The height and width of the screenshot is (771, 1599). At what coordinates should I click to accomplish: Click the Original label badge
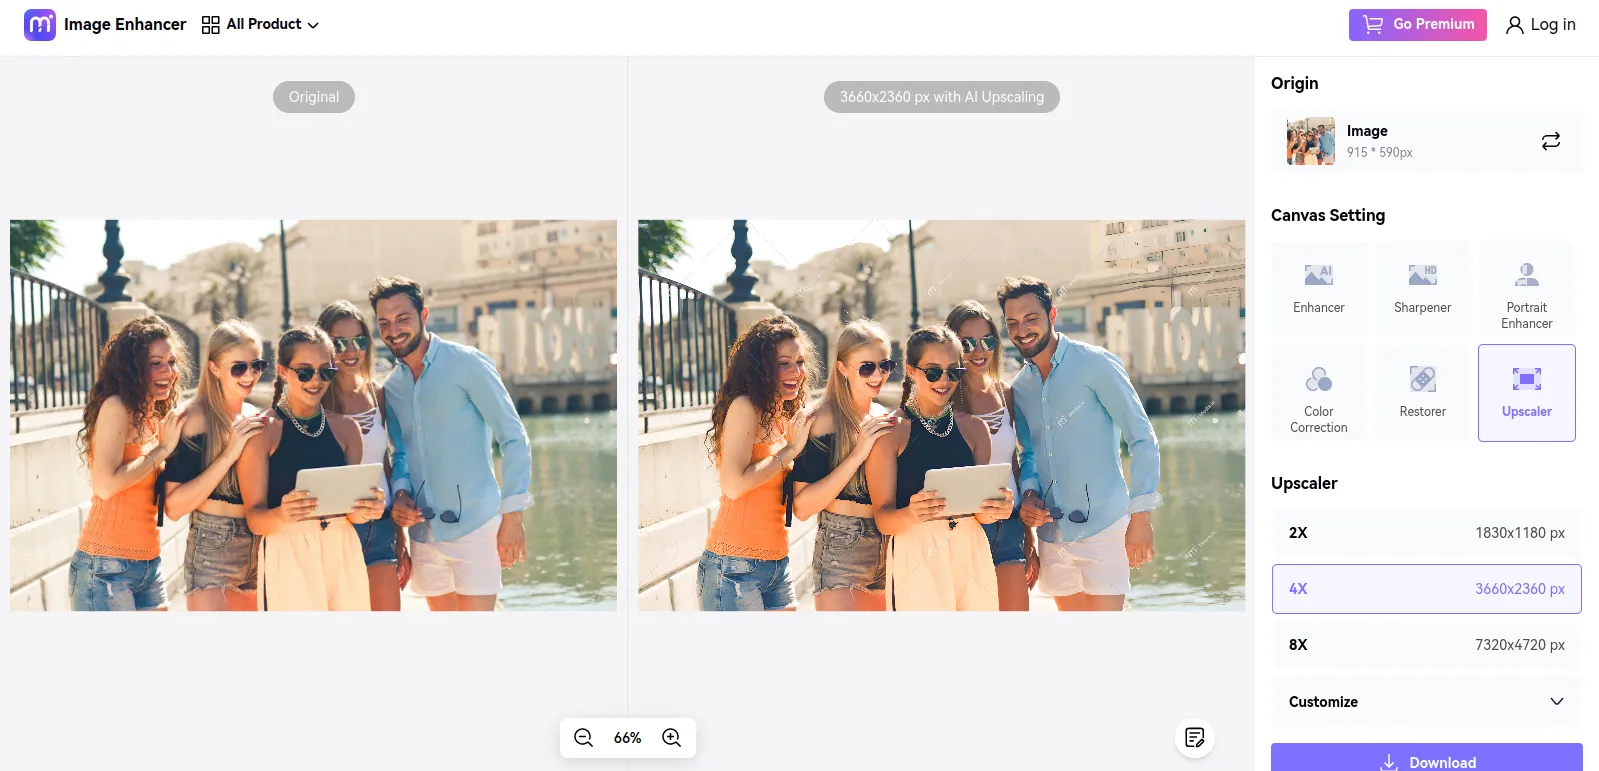[x=314, y=97]
